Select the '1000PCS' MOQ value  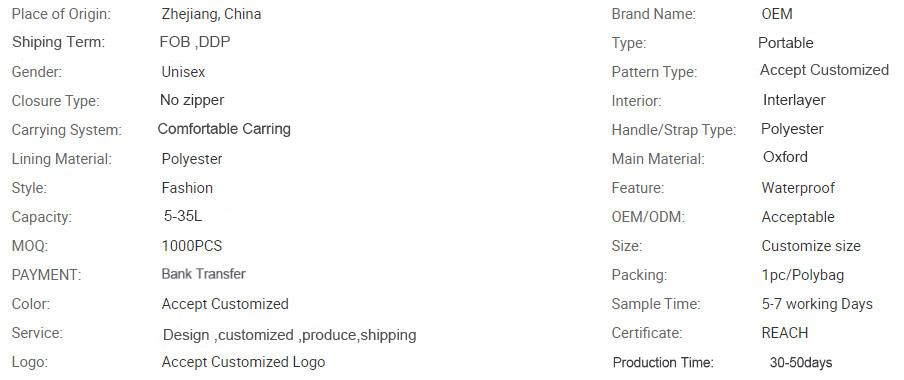[191, 246]
